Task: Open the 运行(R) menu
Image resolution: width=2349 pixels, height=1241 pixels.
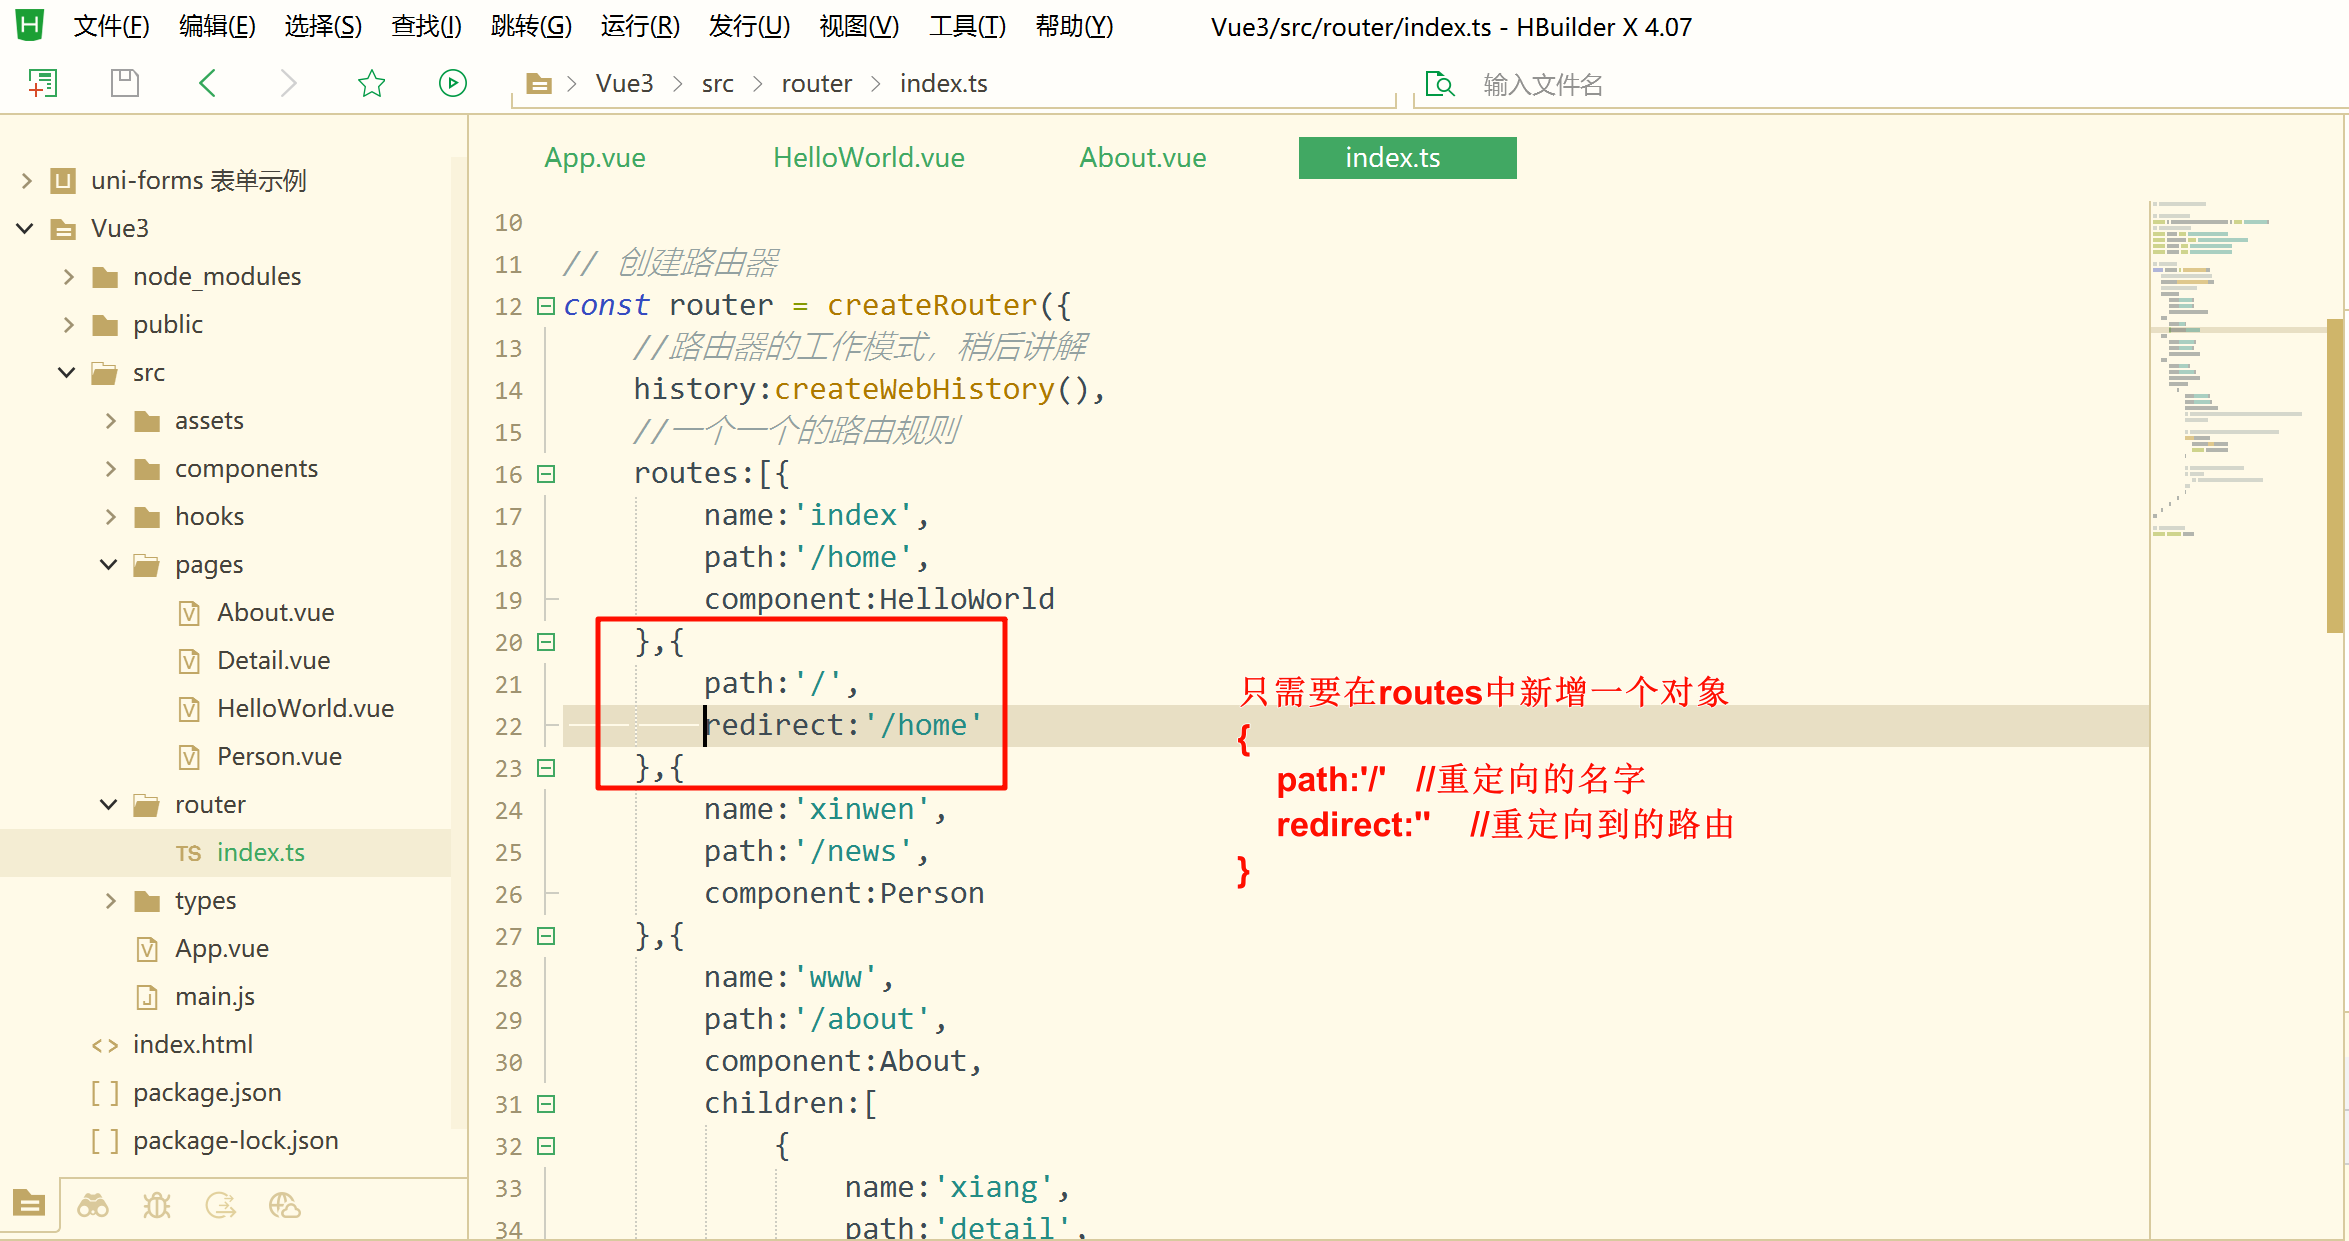Action: pos(640,27)
